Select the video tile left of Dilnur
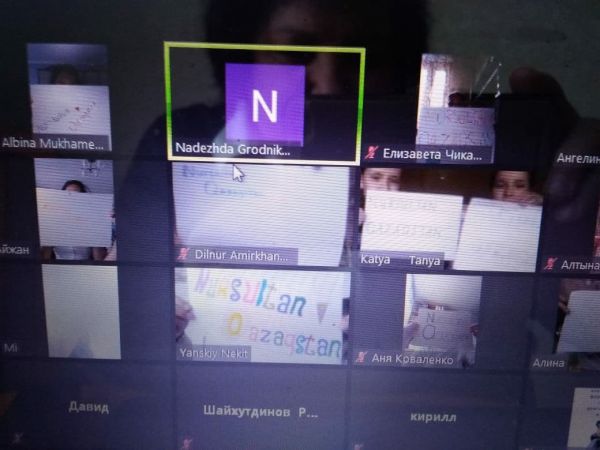 point(74,210)
